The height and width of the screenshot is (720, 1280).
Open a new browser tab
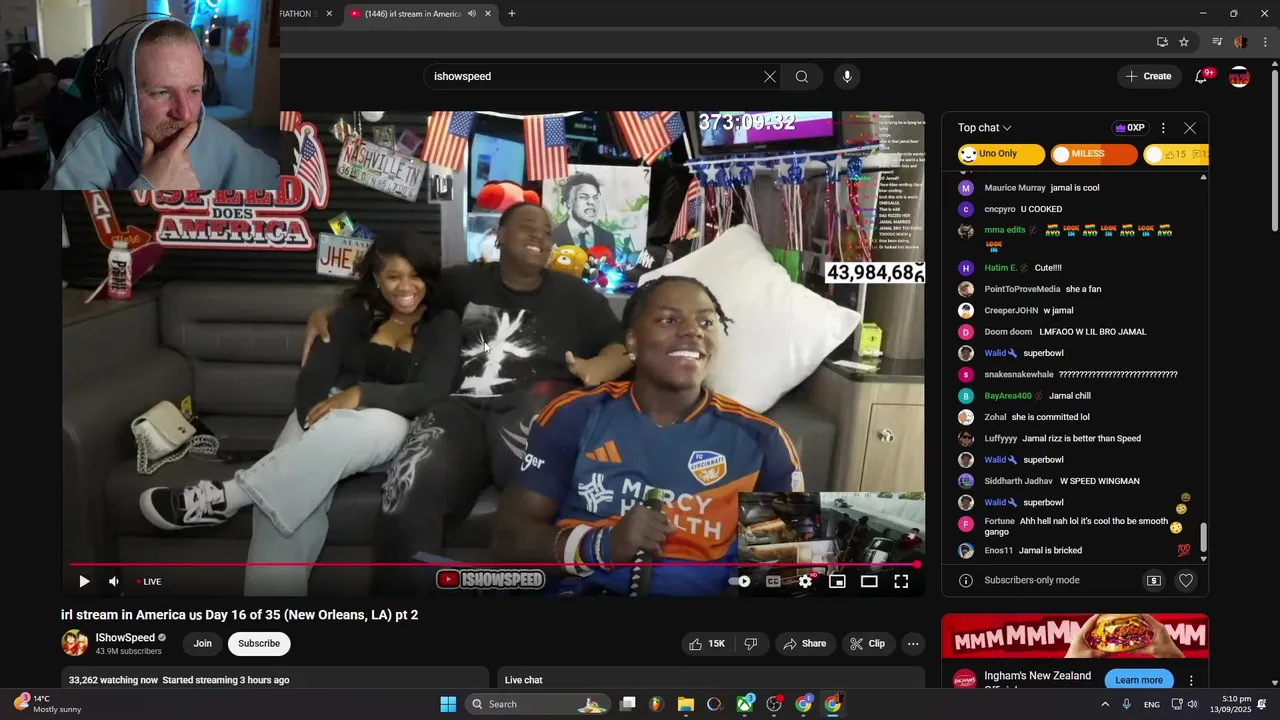pyautogui.click(x=512, y=14)
